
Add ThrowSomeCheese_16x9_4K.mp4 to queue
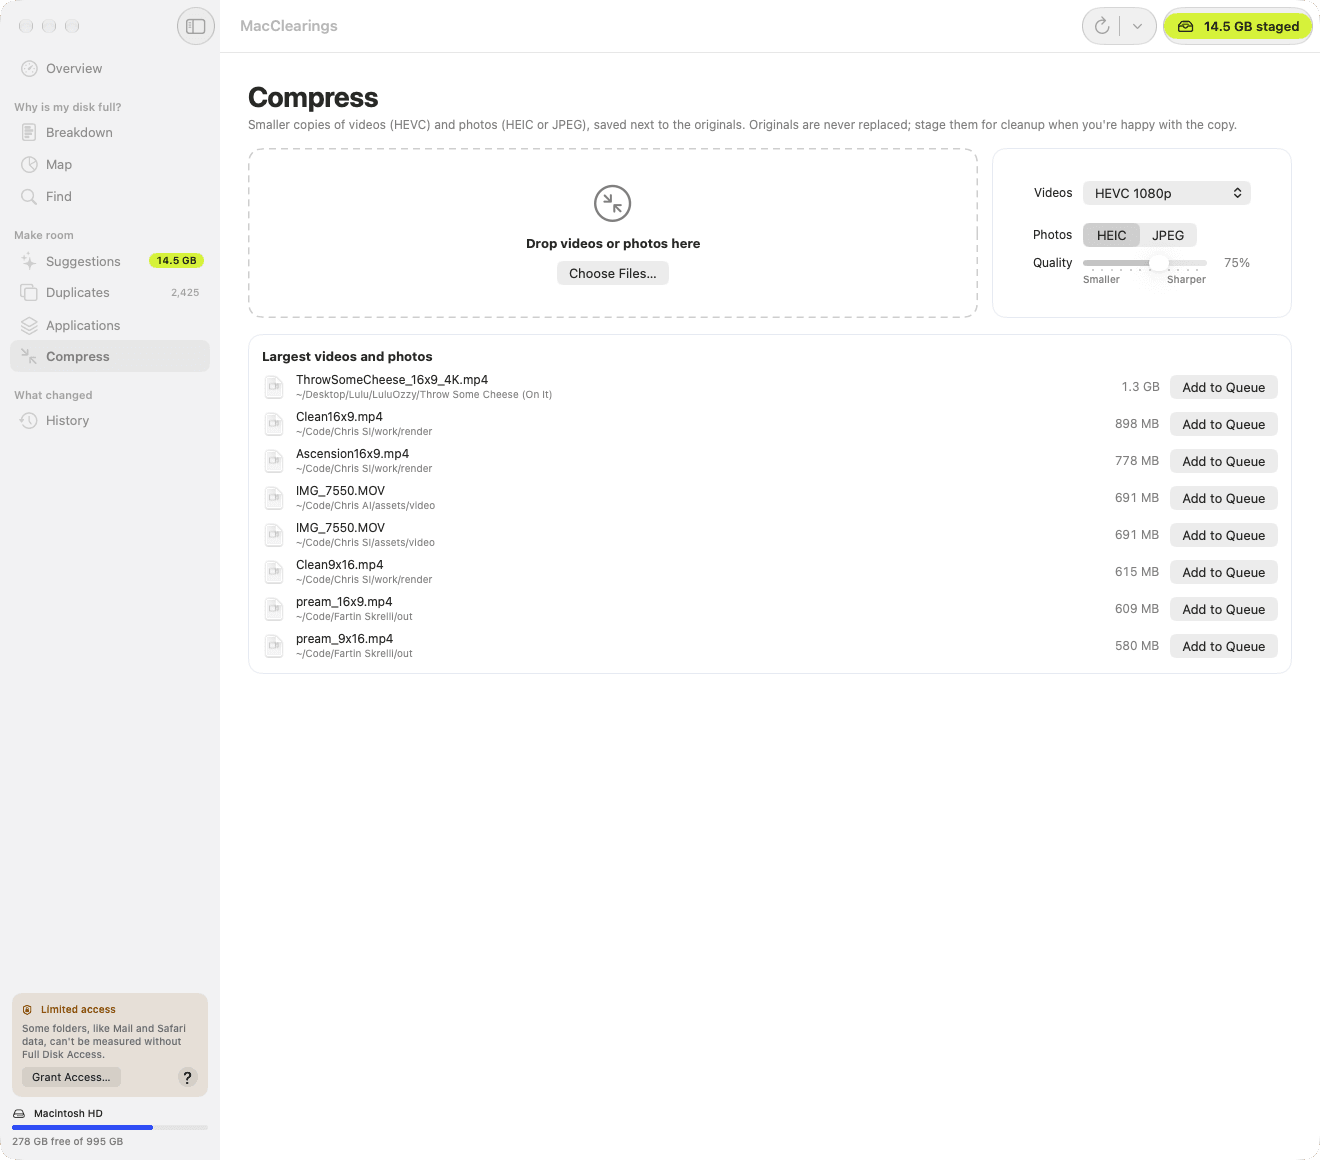point(1223,388)
